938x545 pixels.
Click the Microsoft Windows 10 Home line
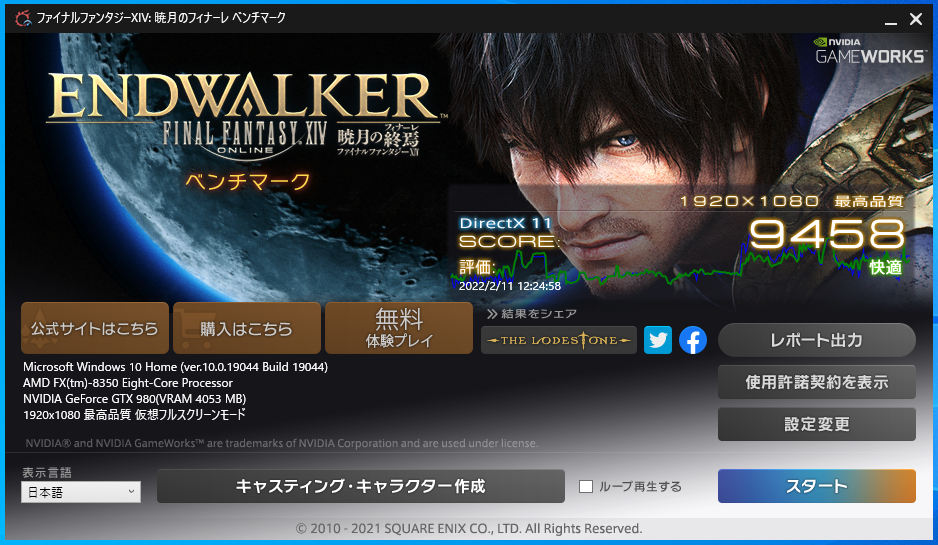175,367
